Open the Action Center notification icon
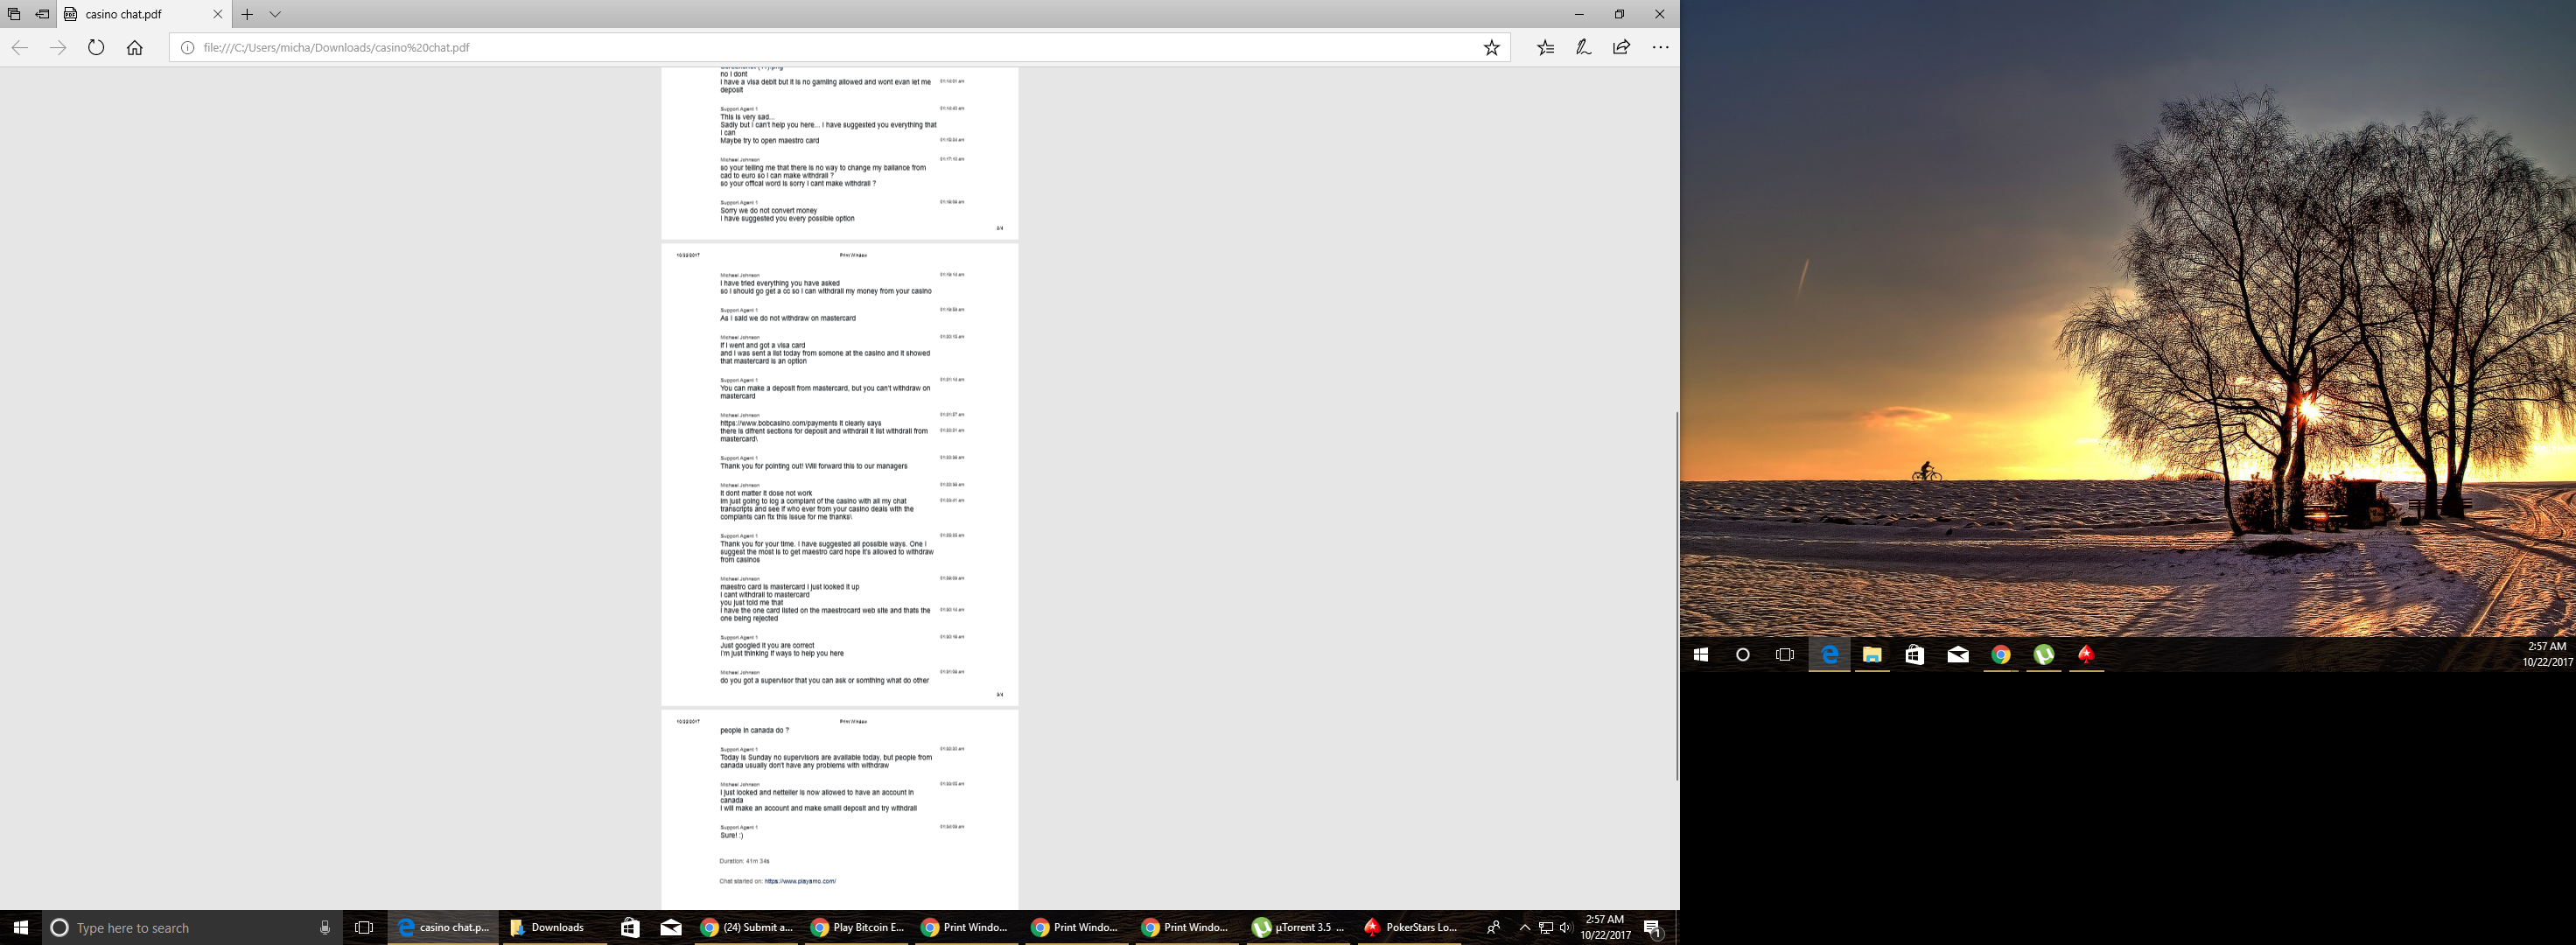 click(1653, 928)
